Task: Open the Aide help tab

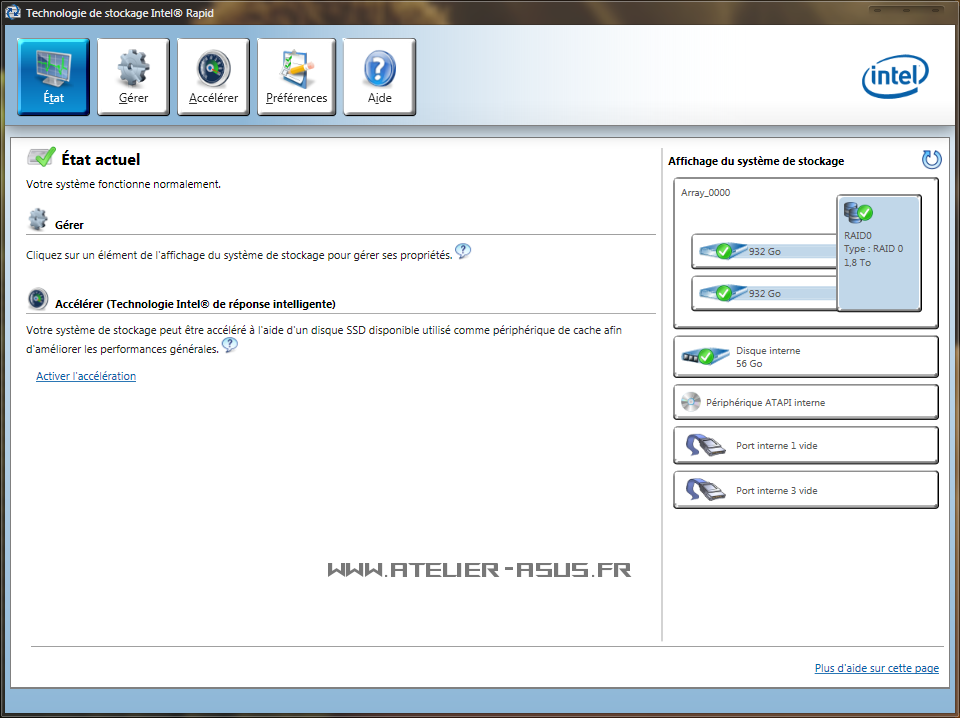Action: (x=379, y=77)
